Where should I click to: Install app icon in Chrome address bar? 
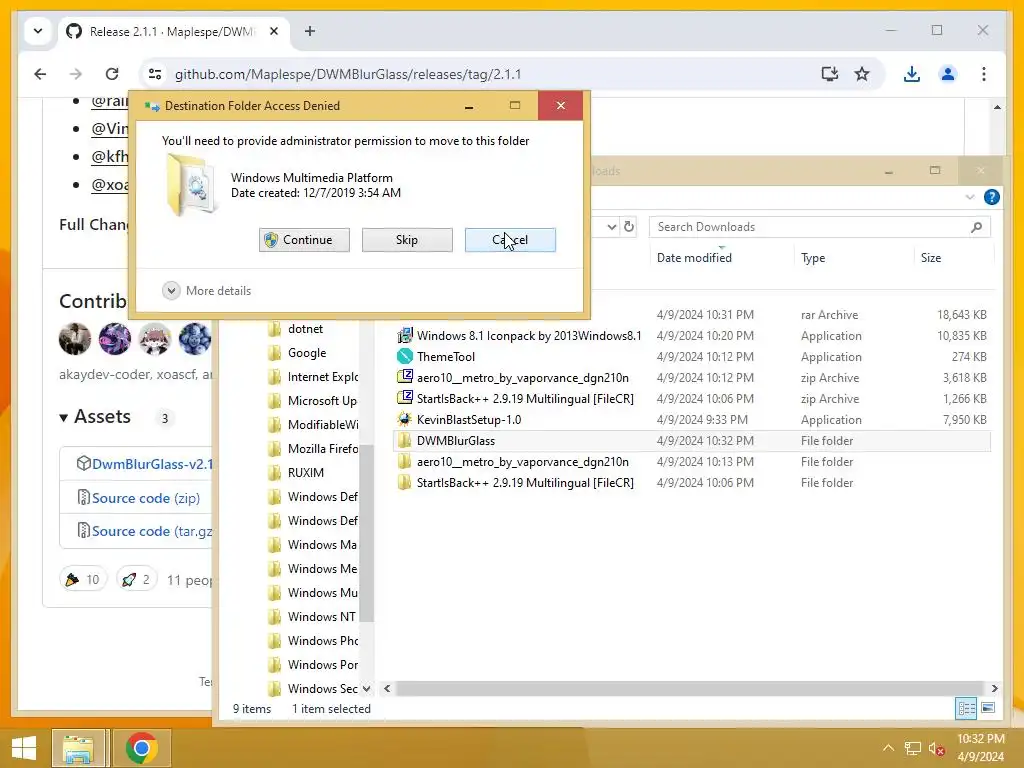[829, 74]
